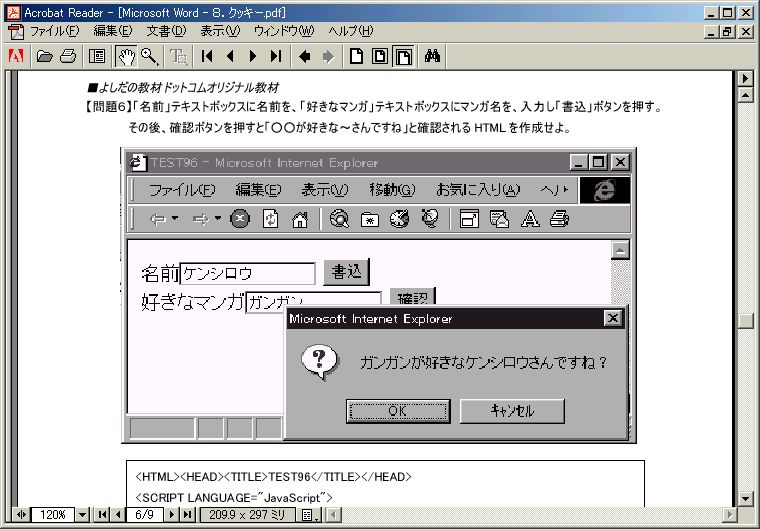The height and width of the screenshot is (529, 760).
Task: Go to next page in toolbar
Action: coord(253,56)
